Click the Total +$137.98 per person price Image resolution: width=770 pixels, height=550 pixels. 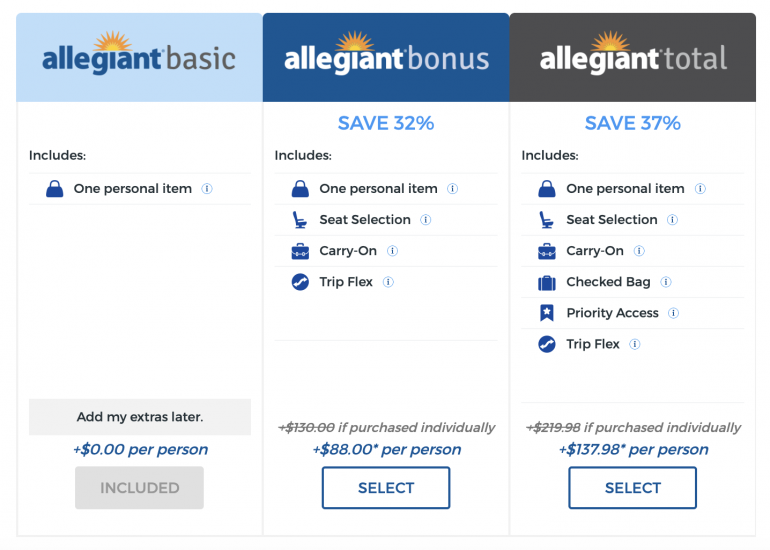coord(633,449)
